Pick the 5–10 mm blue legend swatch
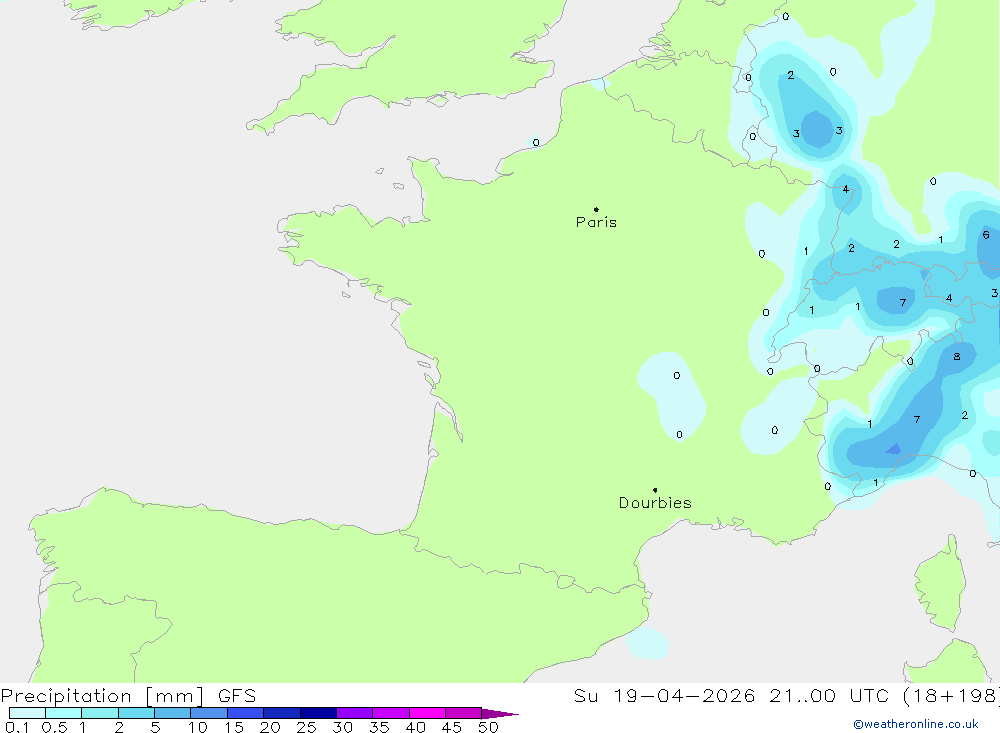1000x733 pixels. tap(173, 713)
